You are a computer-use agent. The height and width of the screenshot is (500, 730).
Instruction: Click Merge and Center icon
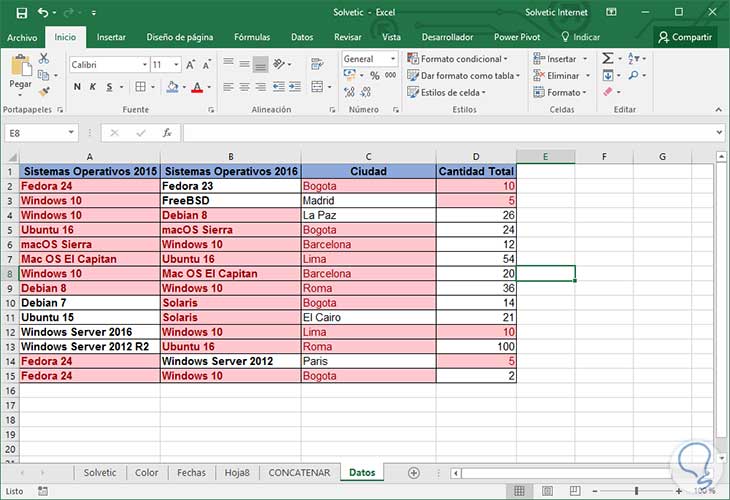(317, 87)
